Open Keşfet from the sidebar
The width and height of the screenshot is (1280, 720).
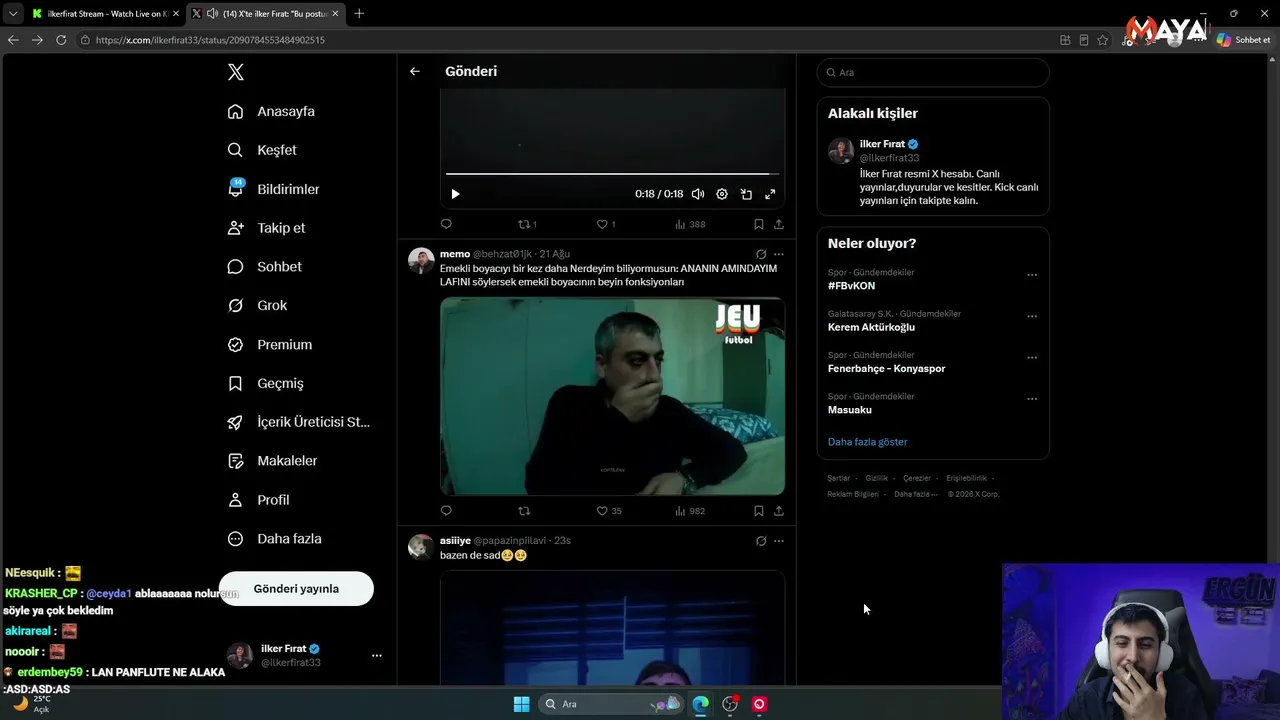pyautogui.click(x=262, y=150)
